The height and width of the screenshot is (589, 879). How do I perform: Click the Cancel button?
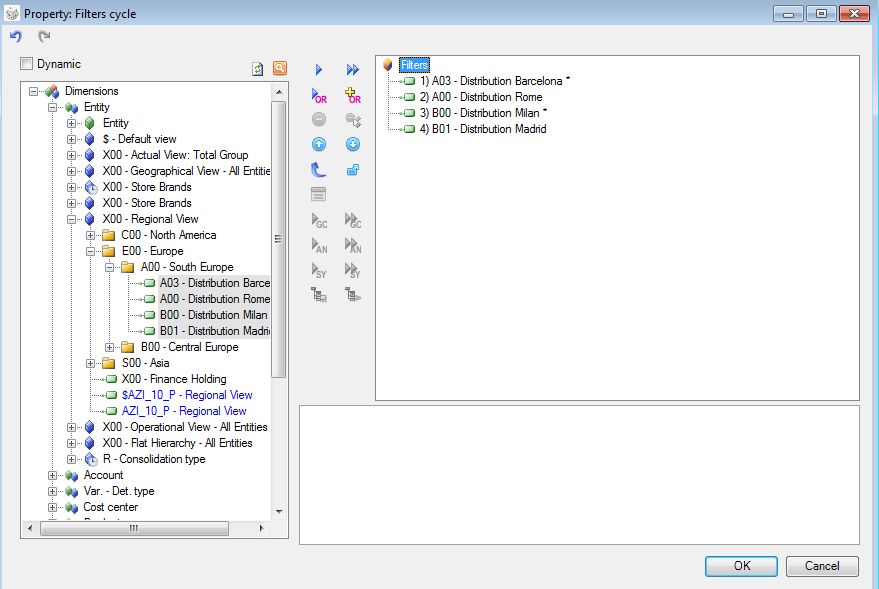pyautogui.click(x=822, y=566)
